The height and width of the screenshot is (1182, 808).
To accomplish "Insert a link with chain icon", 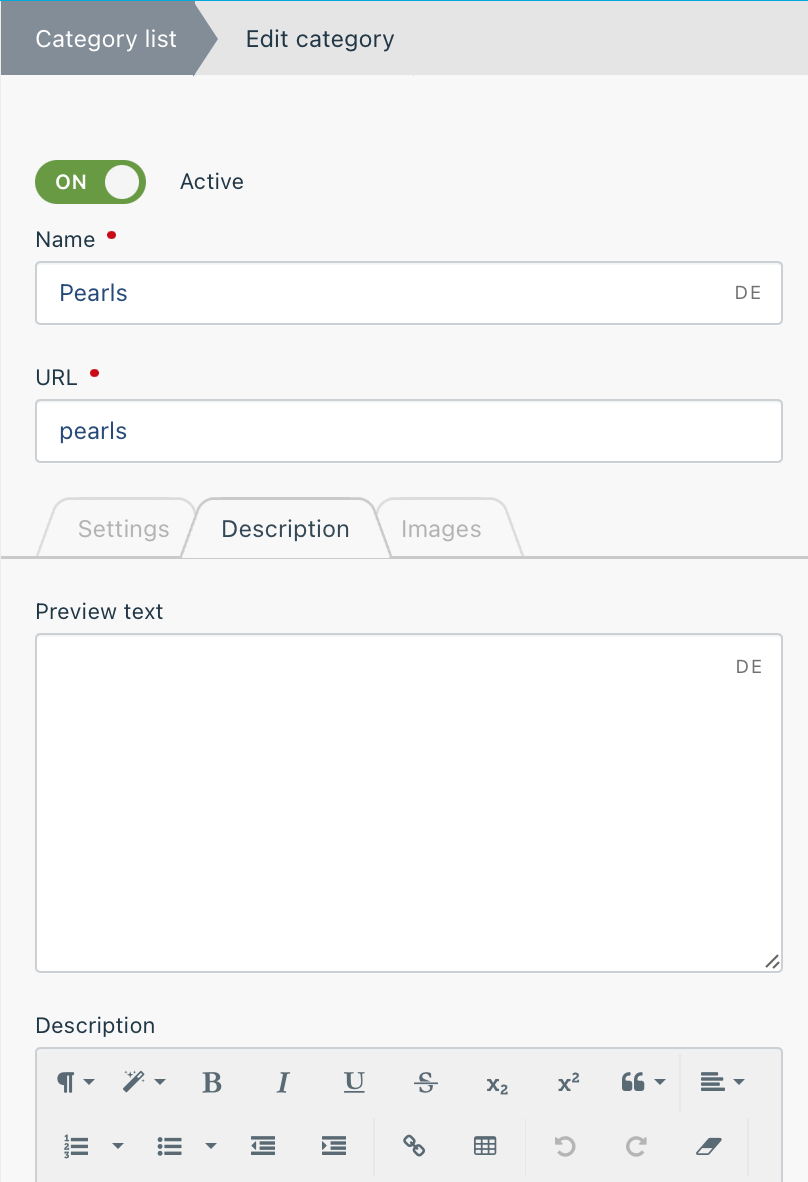I will point(414,1146).
